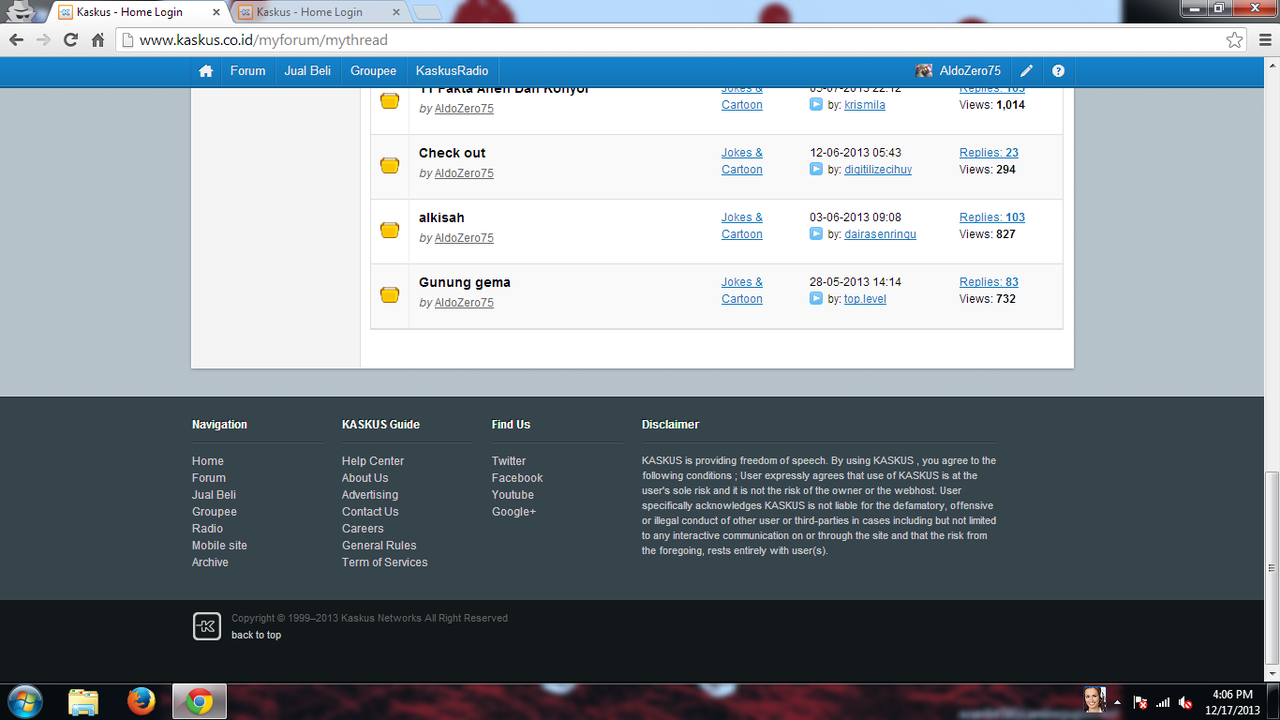
Task: Open Term of Services footer link
Action: [385, 563]
